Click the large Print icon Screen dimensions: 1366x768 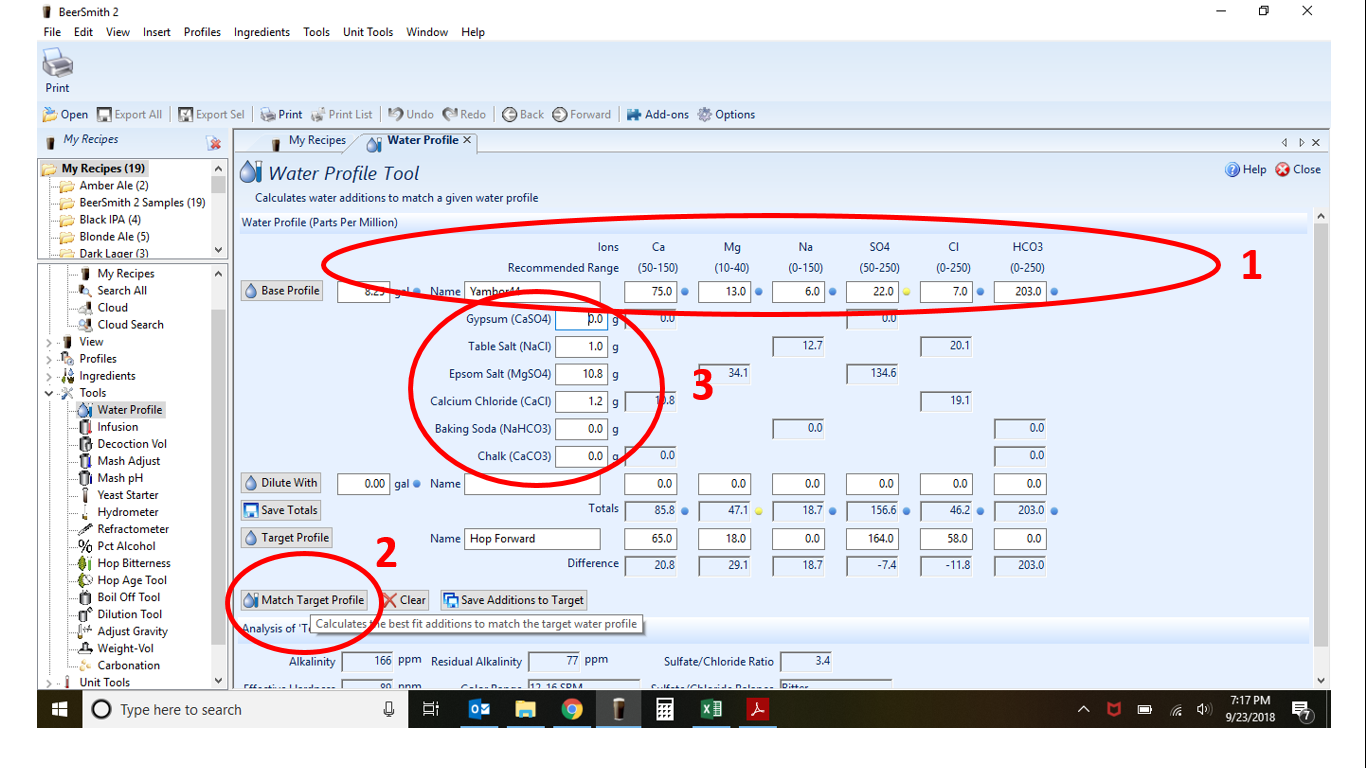(x=57, y=71)
